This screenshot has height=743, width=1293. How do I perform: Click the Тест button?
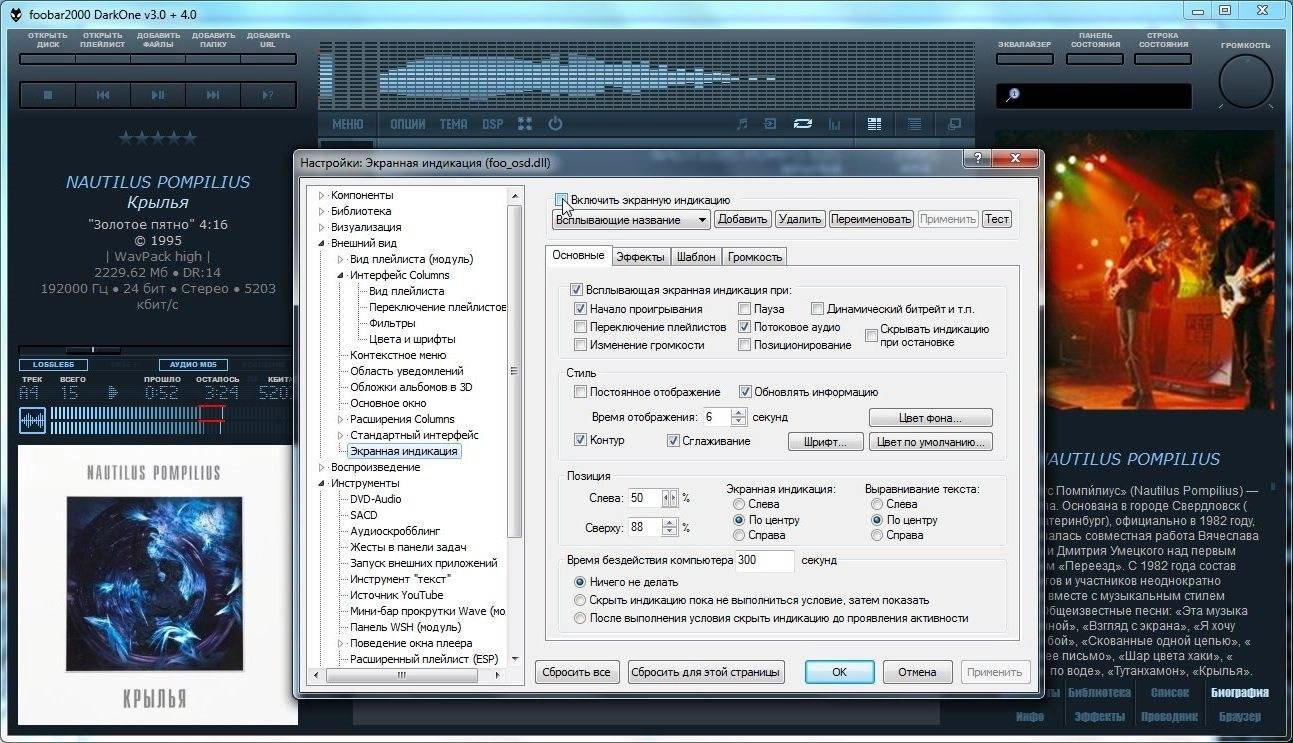pyautogui.click(x=997, y=219)
